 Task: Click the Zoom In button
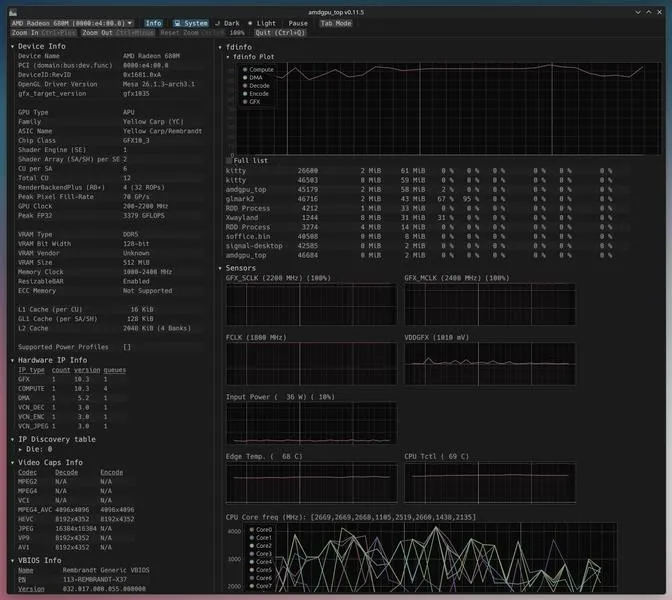coord(43,33)
